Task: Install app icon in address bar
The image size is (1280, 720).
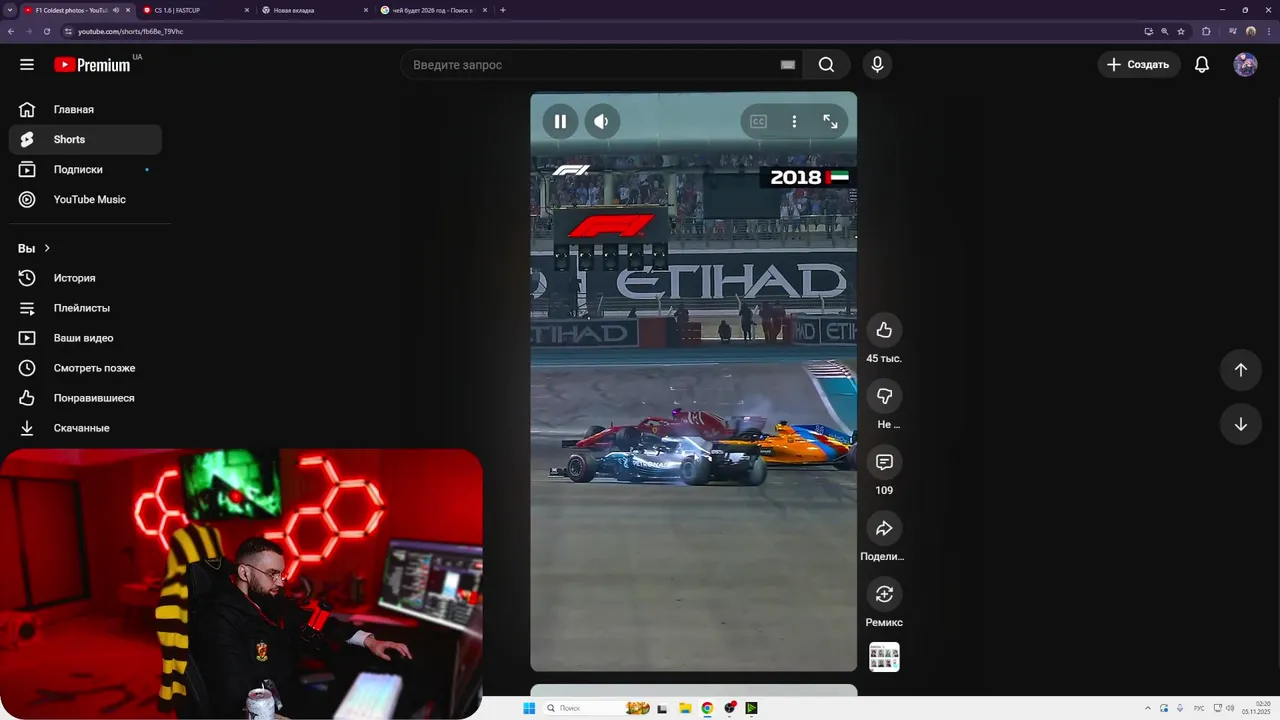Action: point(1148,31)
